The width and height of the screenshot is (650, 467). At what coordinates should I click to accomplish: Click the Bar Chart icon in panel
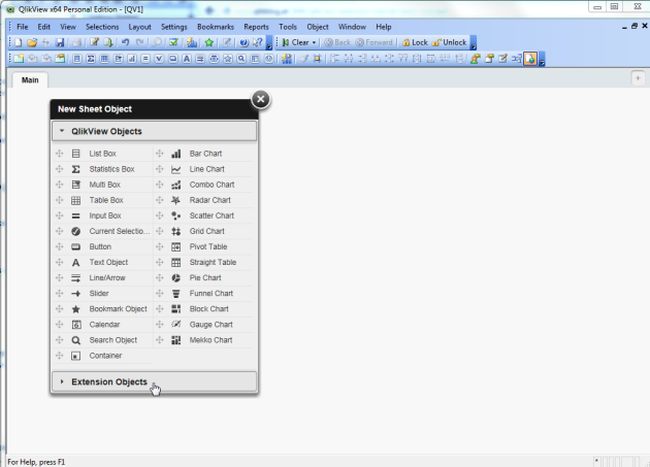coord(176,154)
